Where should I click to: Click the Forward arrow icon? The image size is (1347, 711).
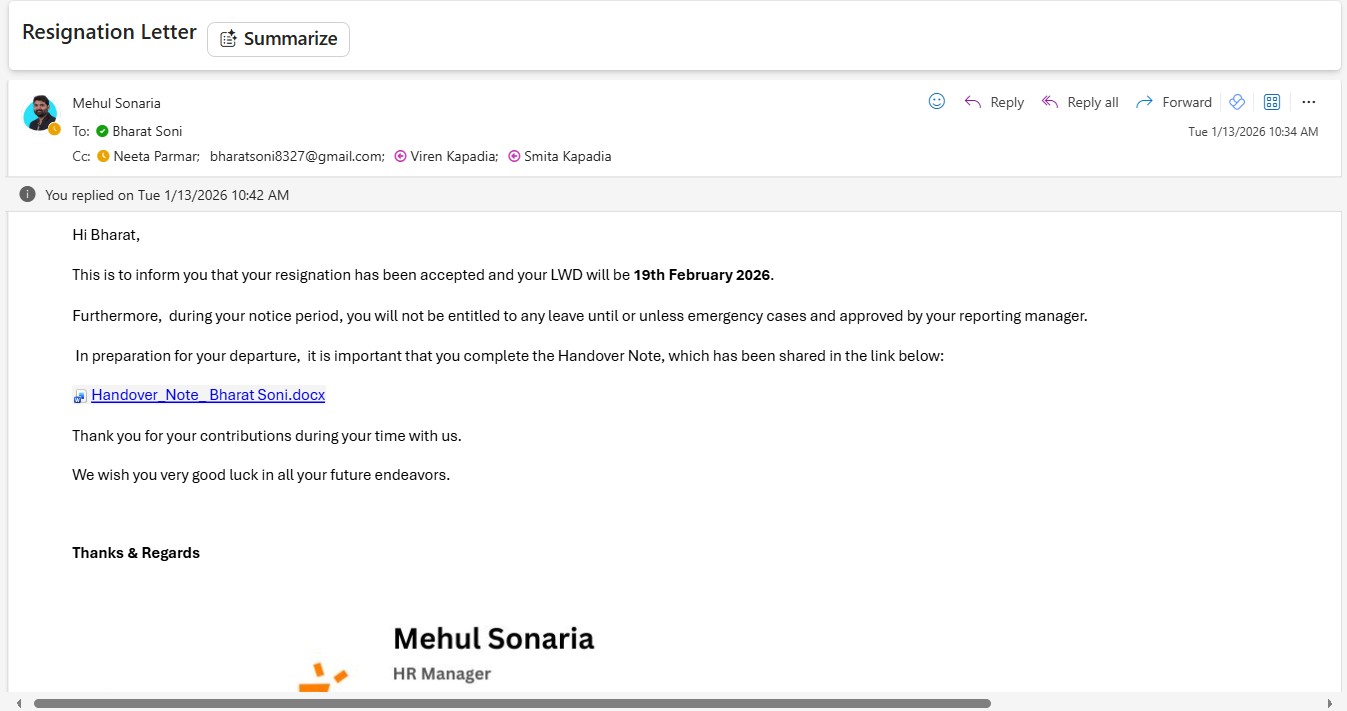pos(1145,102)
